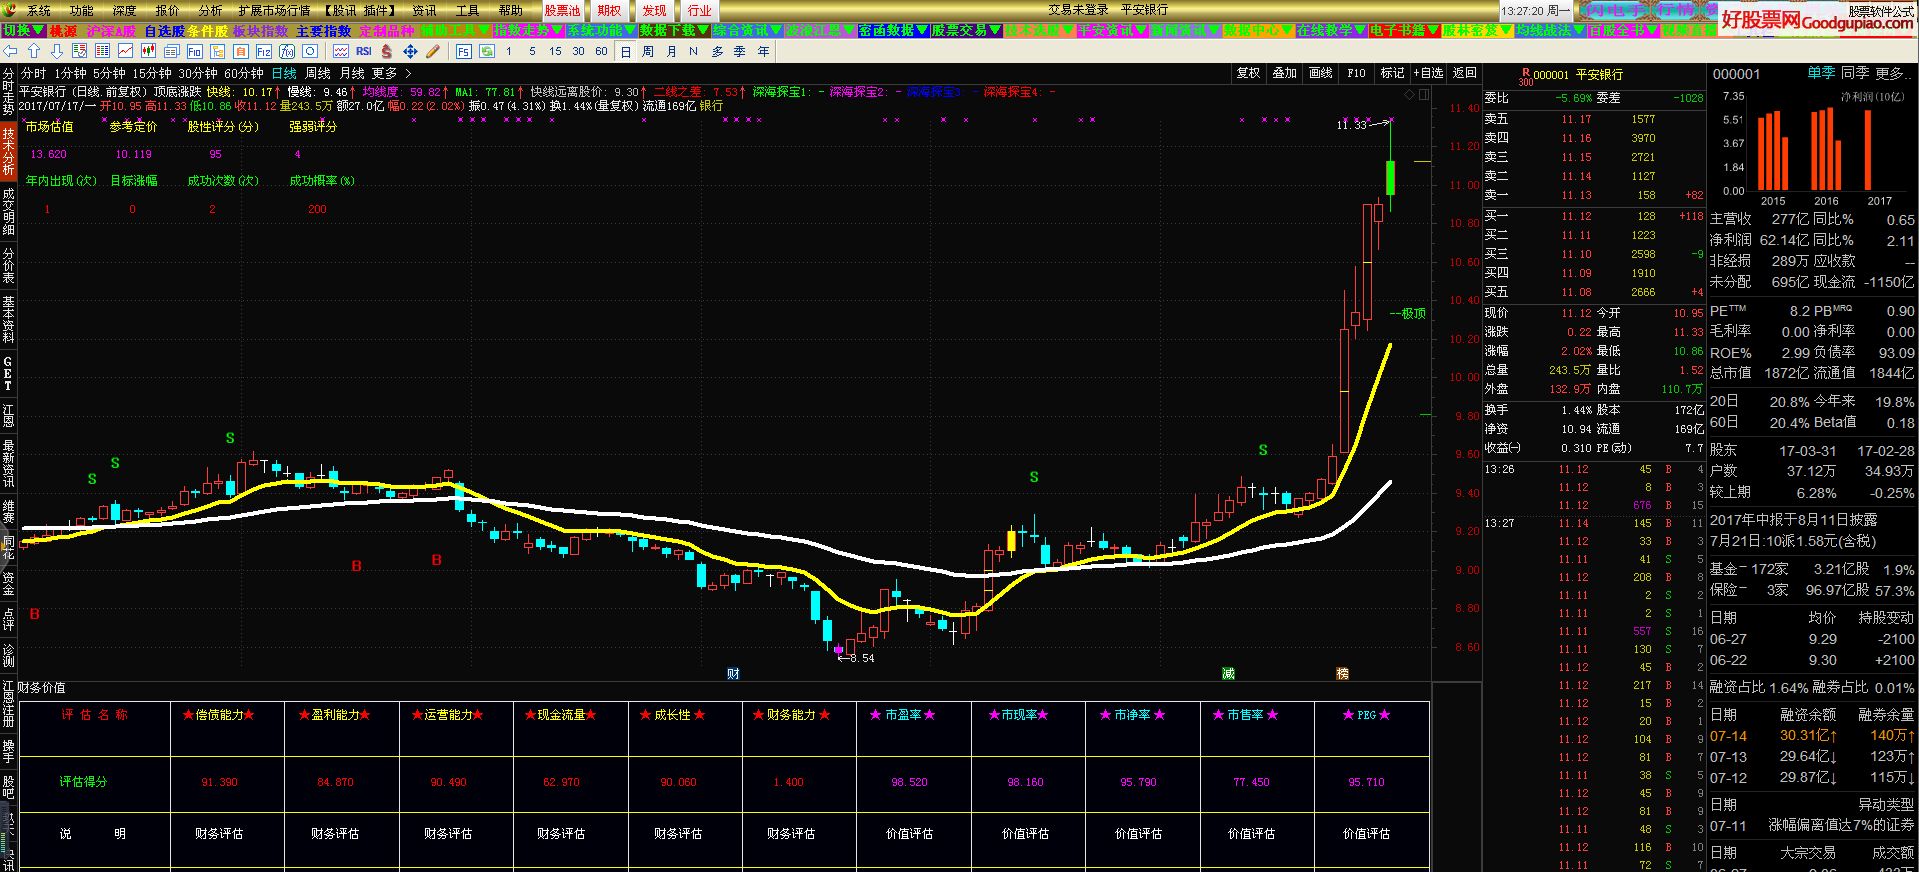Click the 期权 top button
Image resolution: width=1919 pixels, height=872 pixels.
pyautogui.click(x=609, y=10)
